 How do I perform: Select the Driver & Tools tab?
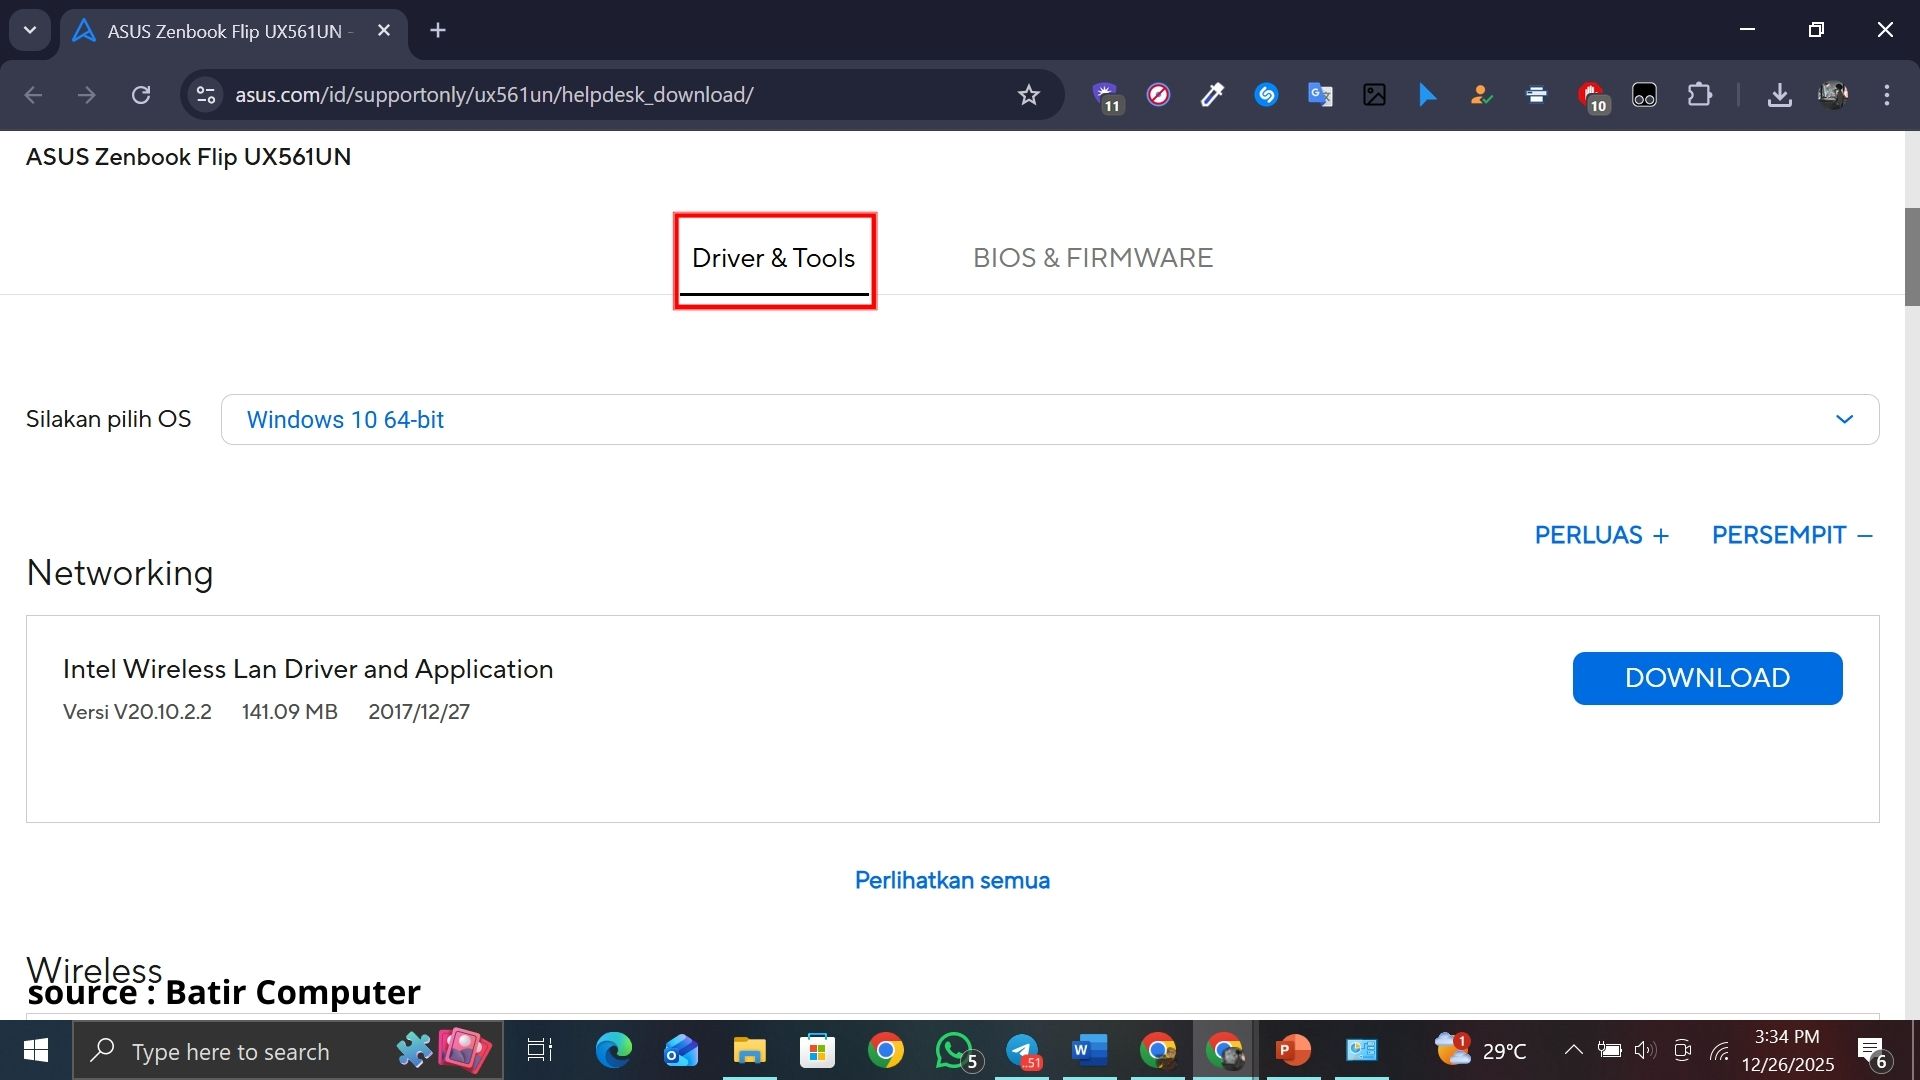pos(774,258)
